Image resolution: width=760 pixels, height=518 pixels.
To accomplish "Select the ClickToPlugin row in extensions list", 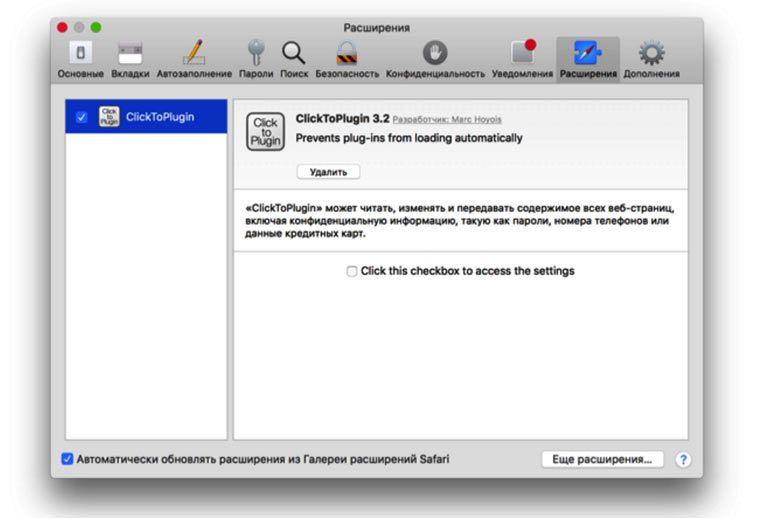I will [146, 117].
